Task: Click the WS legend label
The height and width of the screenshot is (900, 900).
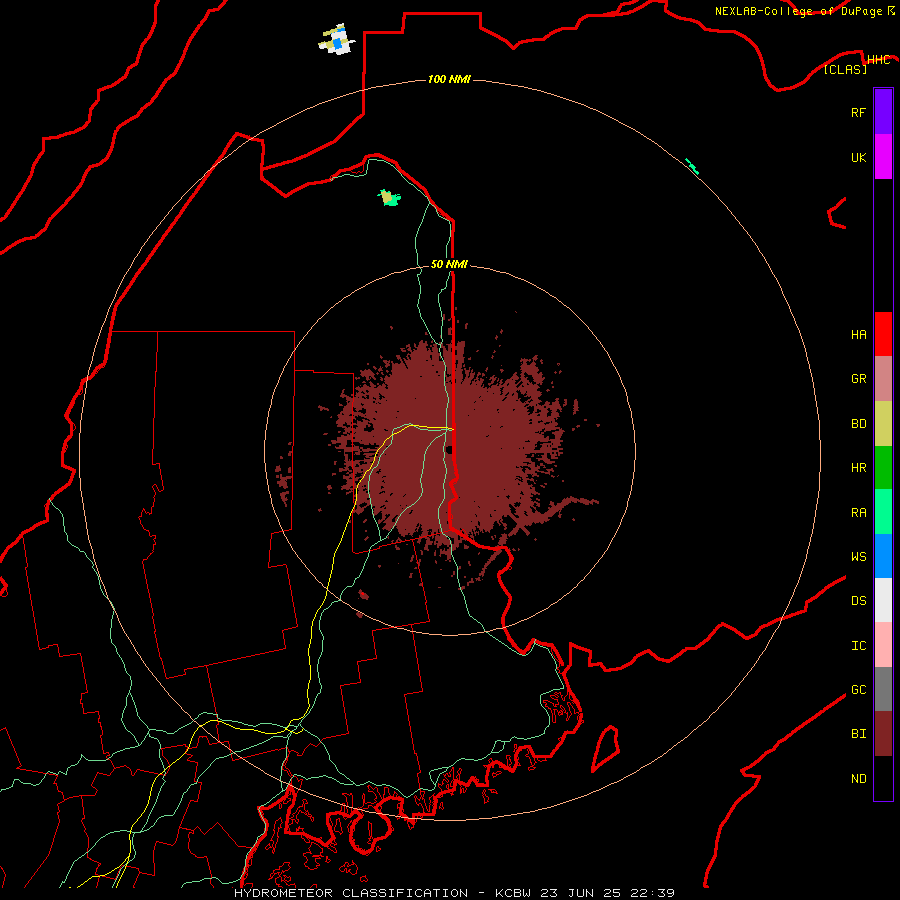Action: 858,557
